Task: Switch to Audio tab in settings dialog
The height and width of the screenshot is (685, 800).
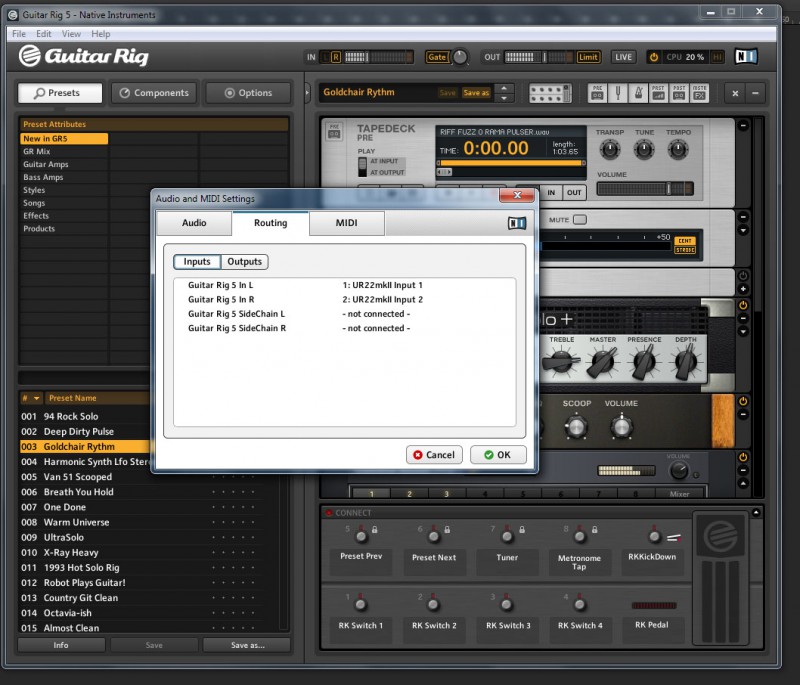Action: pyautogui.click(x=194, y=223)
